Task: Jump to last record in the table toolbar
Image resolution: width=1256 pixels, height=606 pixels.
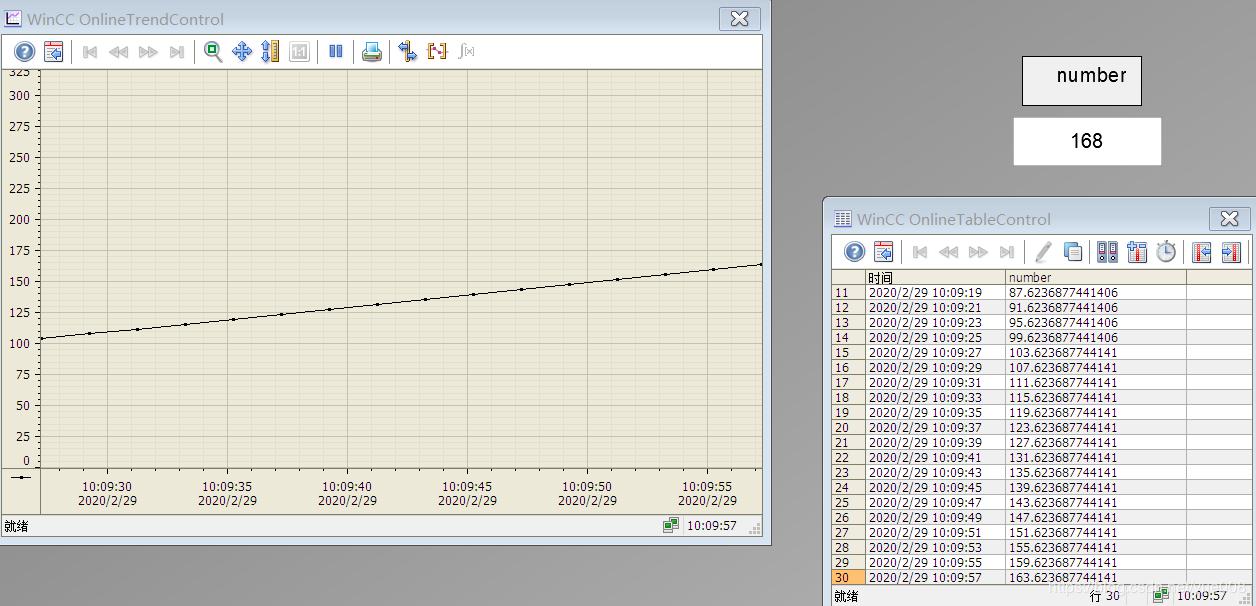Action: click(x=1007, y=252)
